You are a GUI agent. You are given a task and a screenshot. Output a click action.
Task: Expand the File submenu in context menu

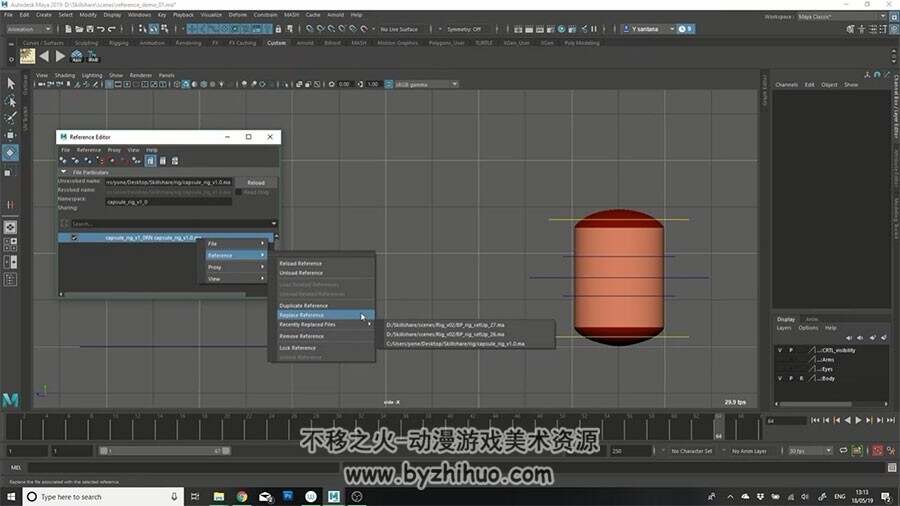tap(235, 244)
